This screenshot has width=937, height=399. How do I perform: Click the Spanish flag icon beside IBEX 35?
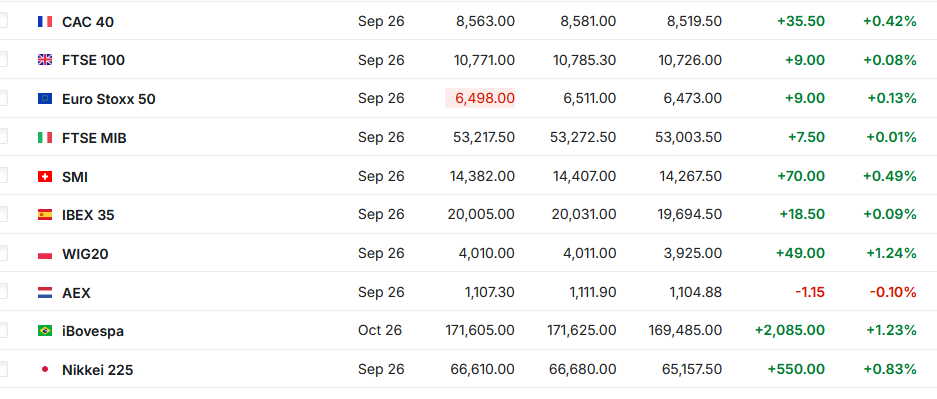click(x=45, y=215)
